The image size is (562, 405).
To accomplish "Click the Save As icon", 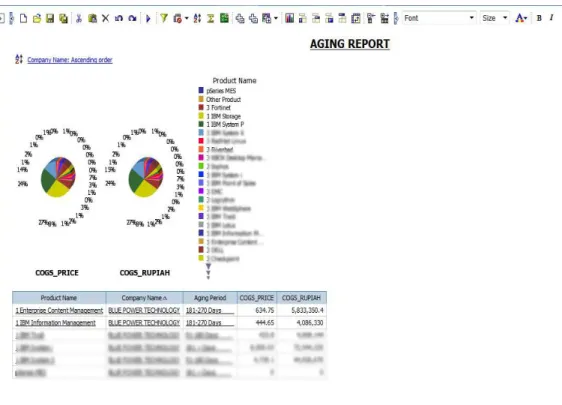I will coord(63,18).
